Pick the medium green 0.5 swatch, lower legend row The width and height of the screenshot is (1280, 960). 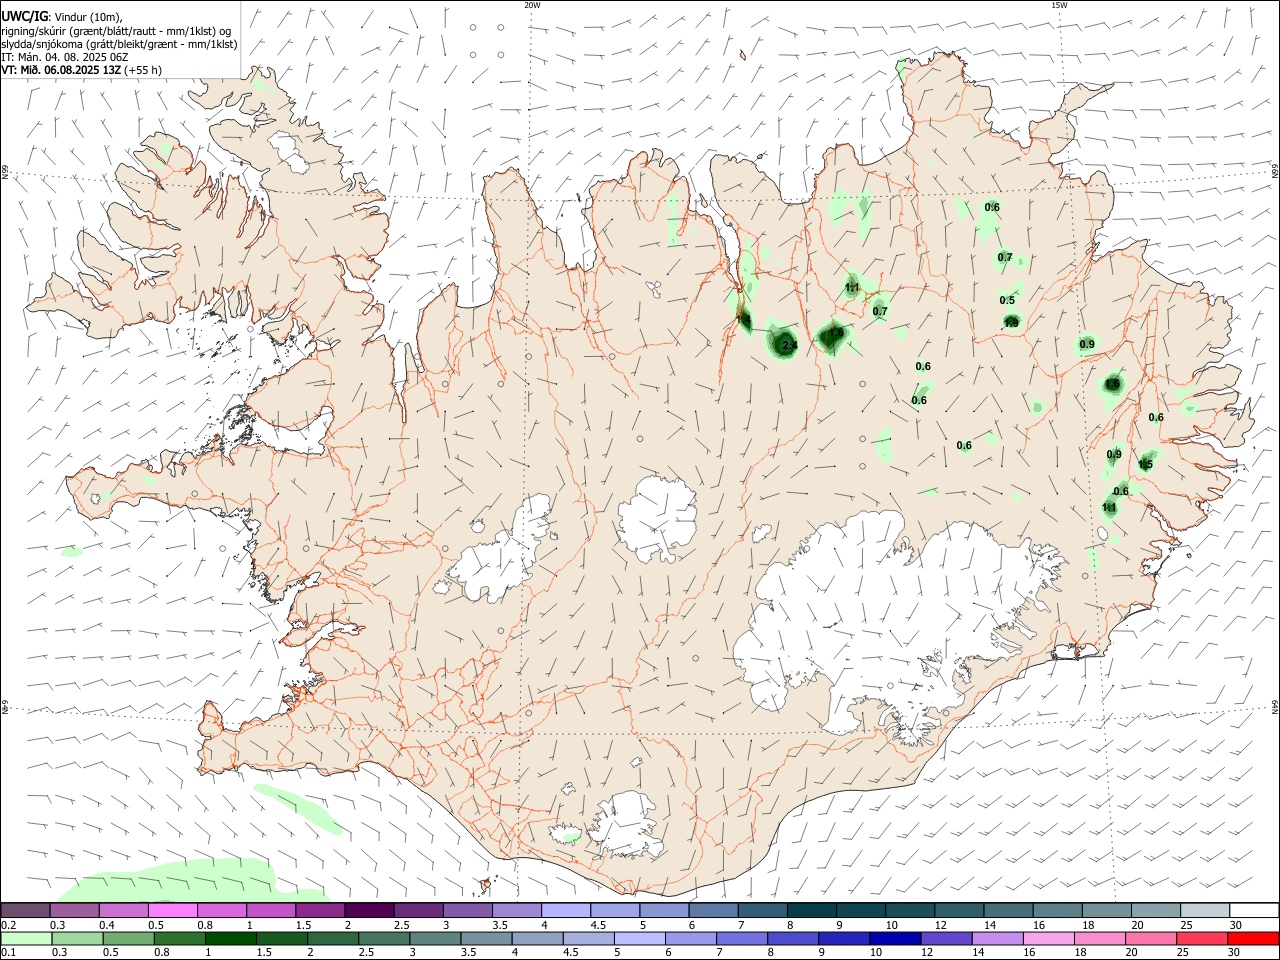coord(130,939)
